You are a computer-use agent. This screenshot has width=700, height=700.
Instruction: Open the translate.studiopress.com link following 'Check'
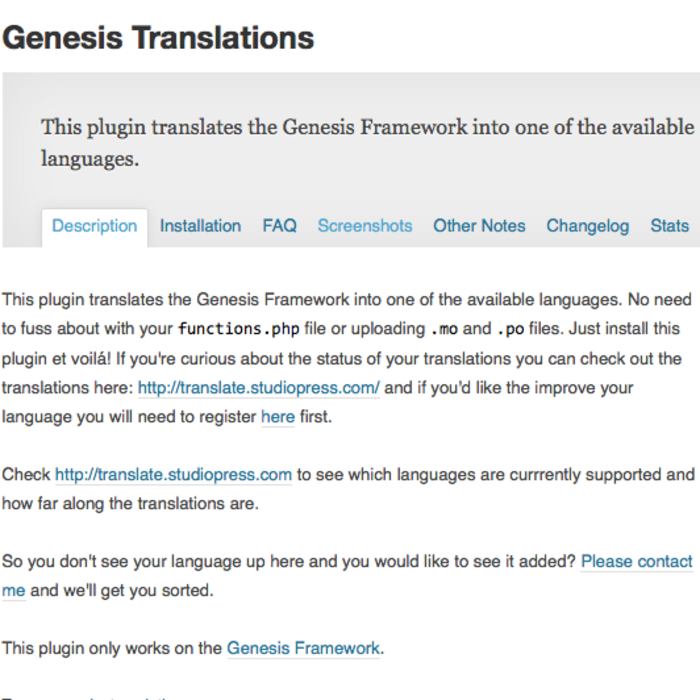(x=173, y=475)
